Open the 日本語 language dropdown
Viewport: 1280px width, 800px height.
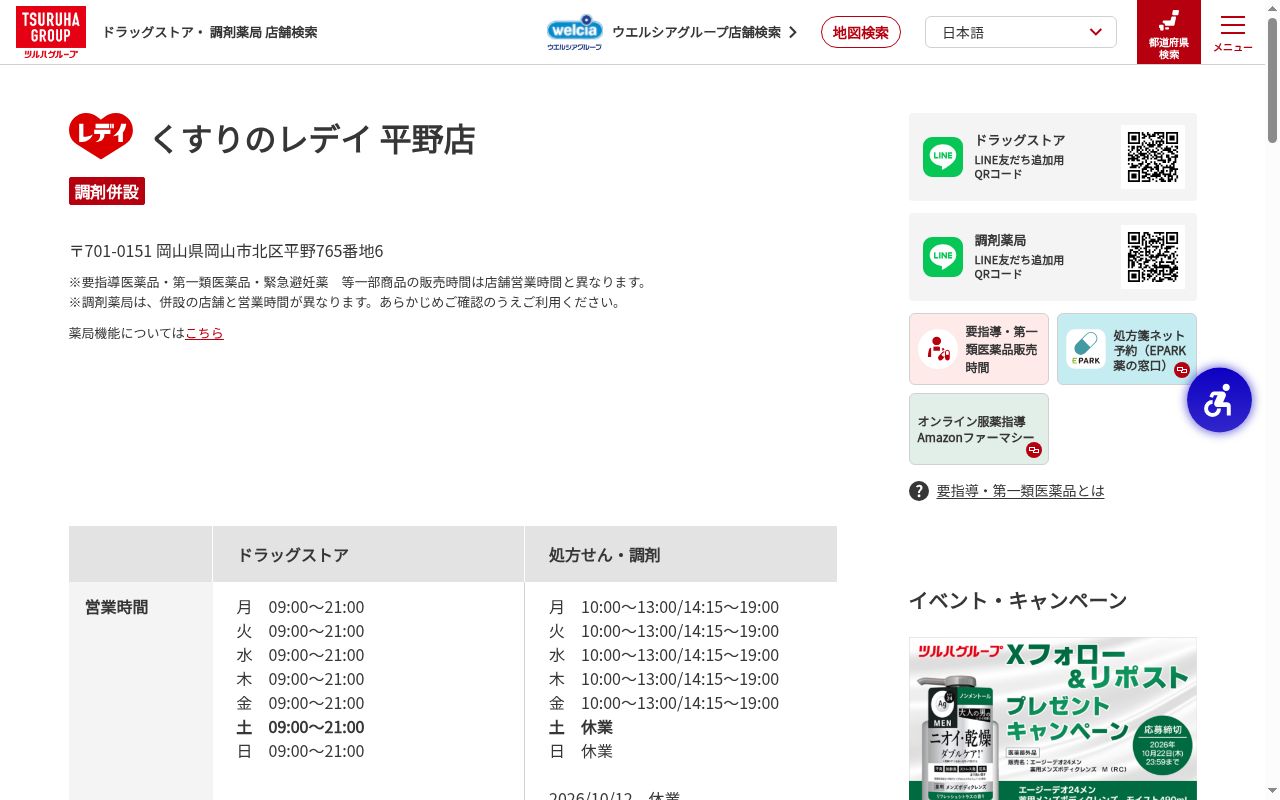click(x=1020, y=32)
